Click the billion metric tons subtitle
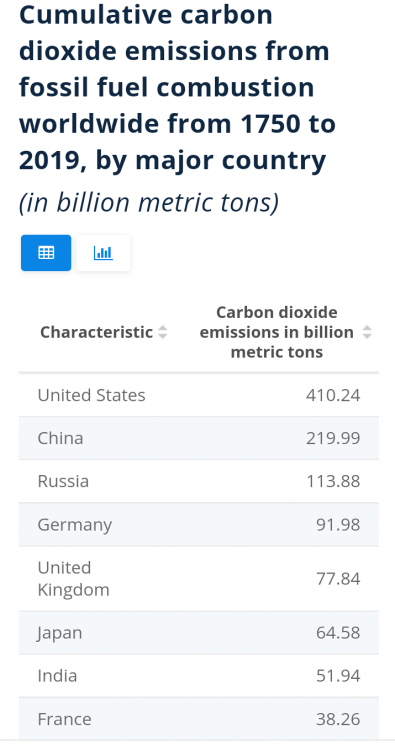This screenshot has width=395, height=750. tap(149, 202)
